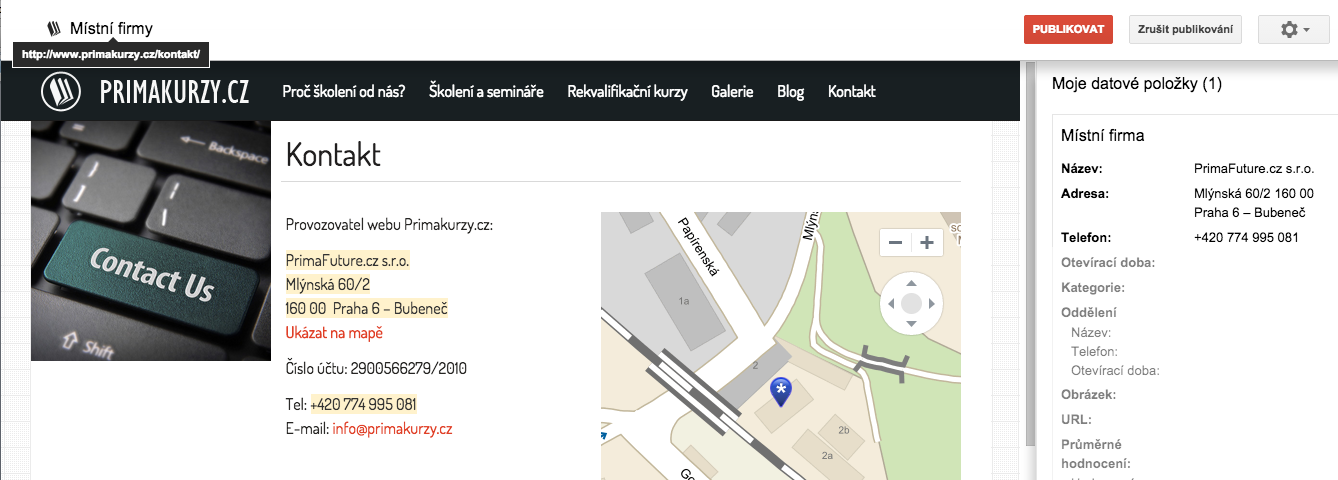This screenshot has width=1338, height=480.
Task: Click the Místní firmy logo icon
Action: (x=54, y=29)
